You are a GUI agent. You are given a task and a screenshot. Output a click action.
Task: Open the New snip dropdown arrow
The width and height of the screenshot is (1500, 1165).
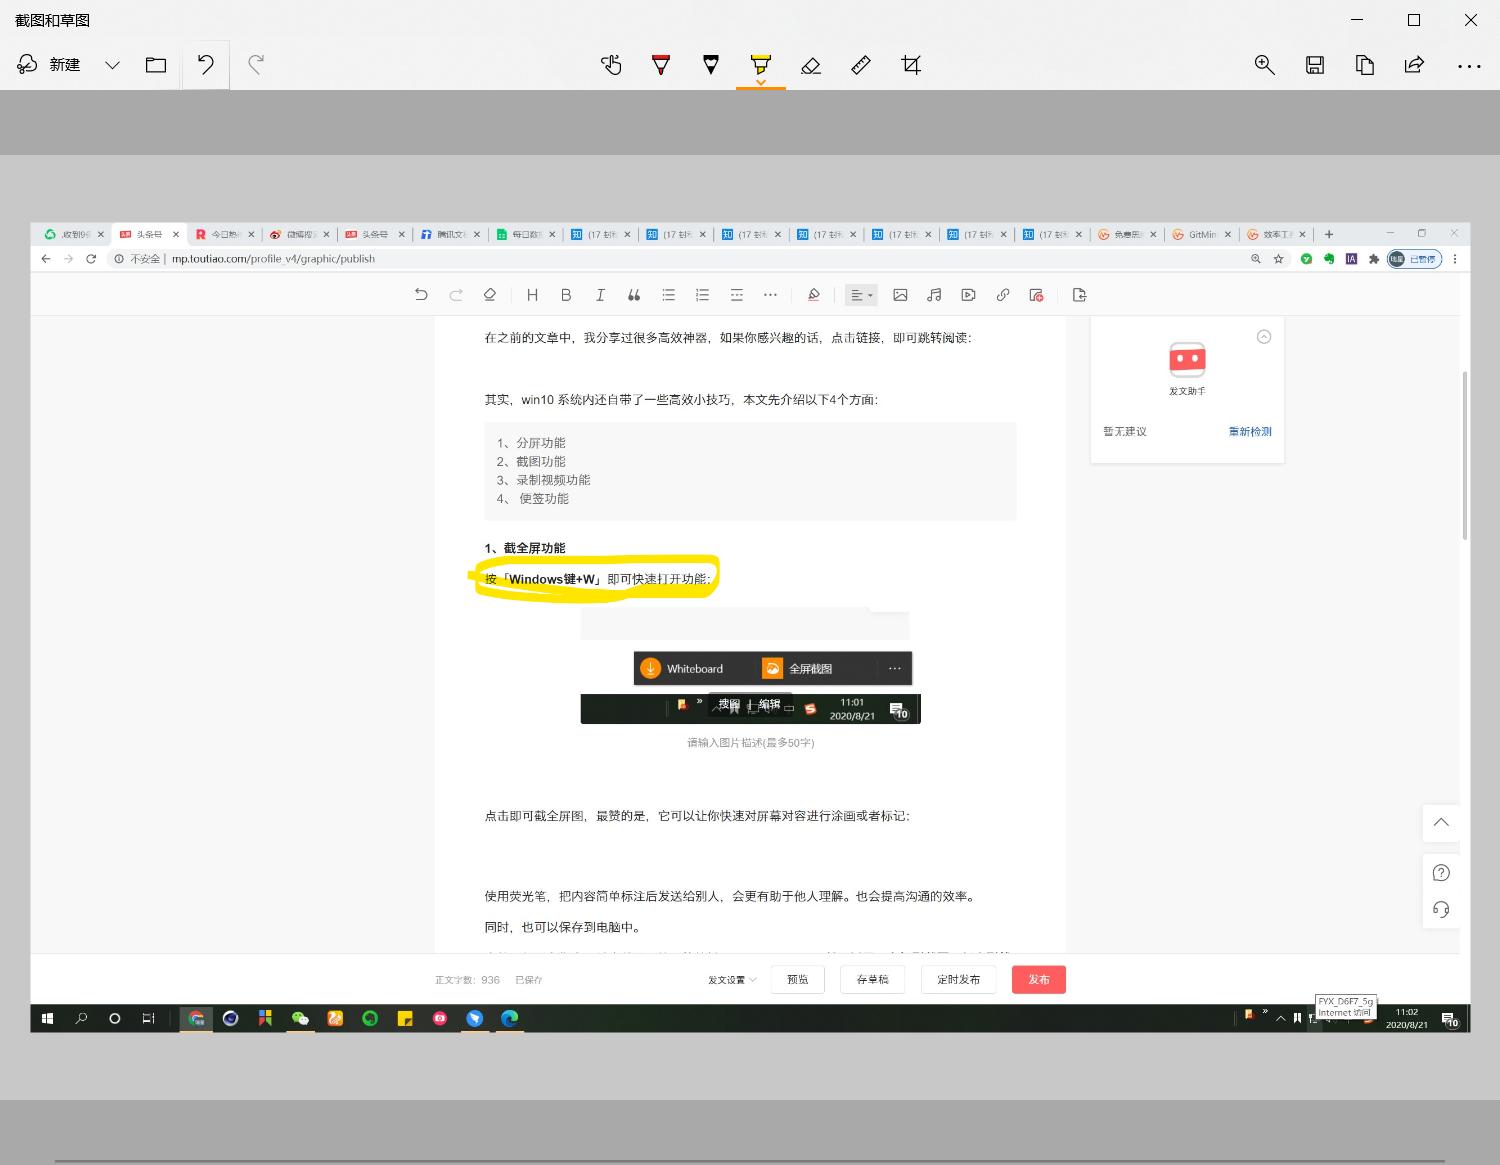point(112,65)
